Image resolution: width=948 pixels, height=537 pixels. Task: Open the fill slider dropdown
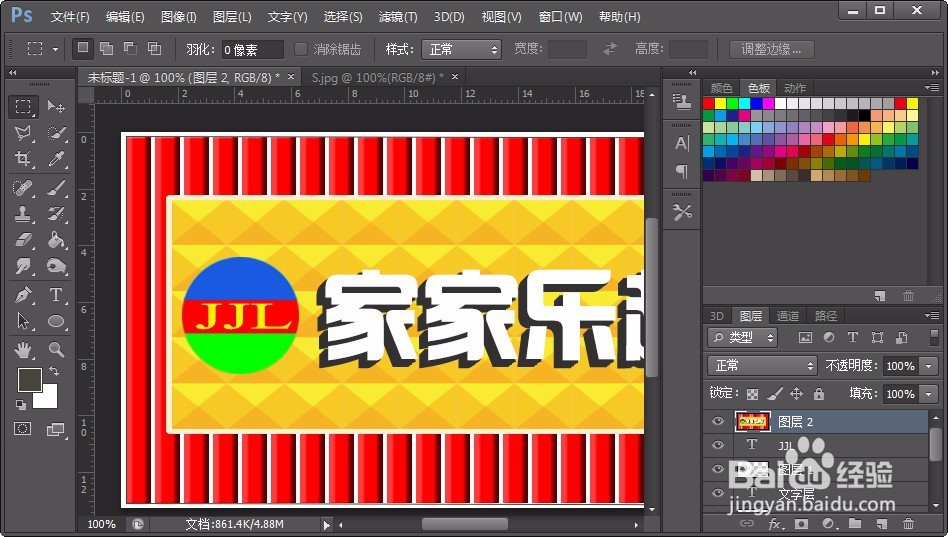pyautogui.click(x=929, y=394)
